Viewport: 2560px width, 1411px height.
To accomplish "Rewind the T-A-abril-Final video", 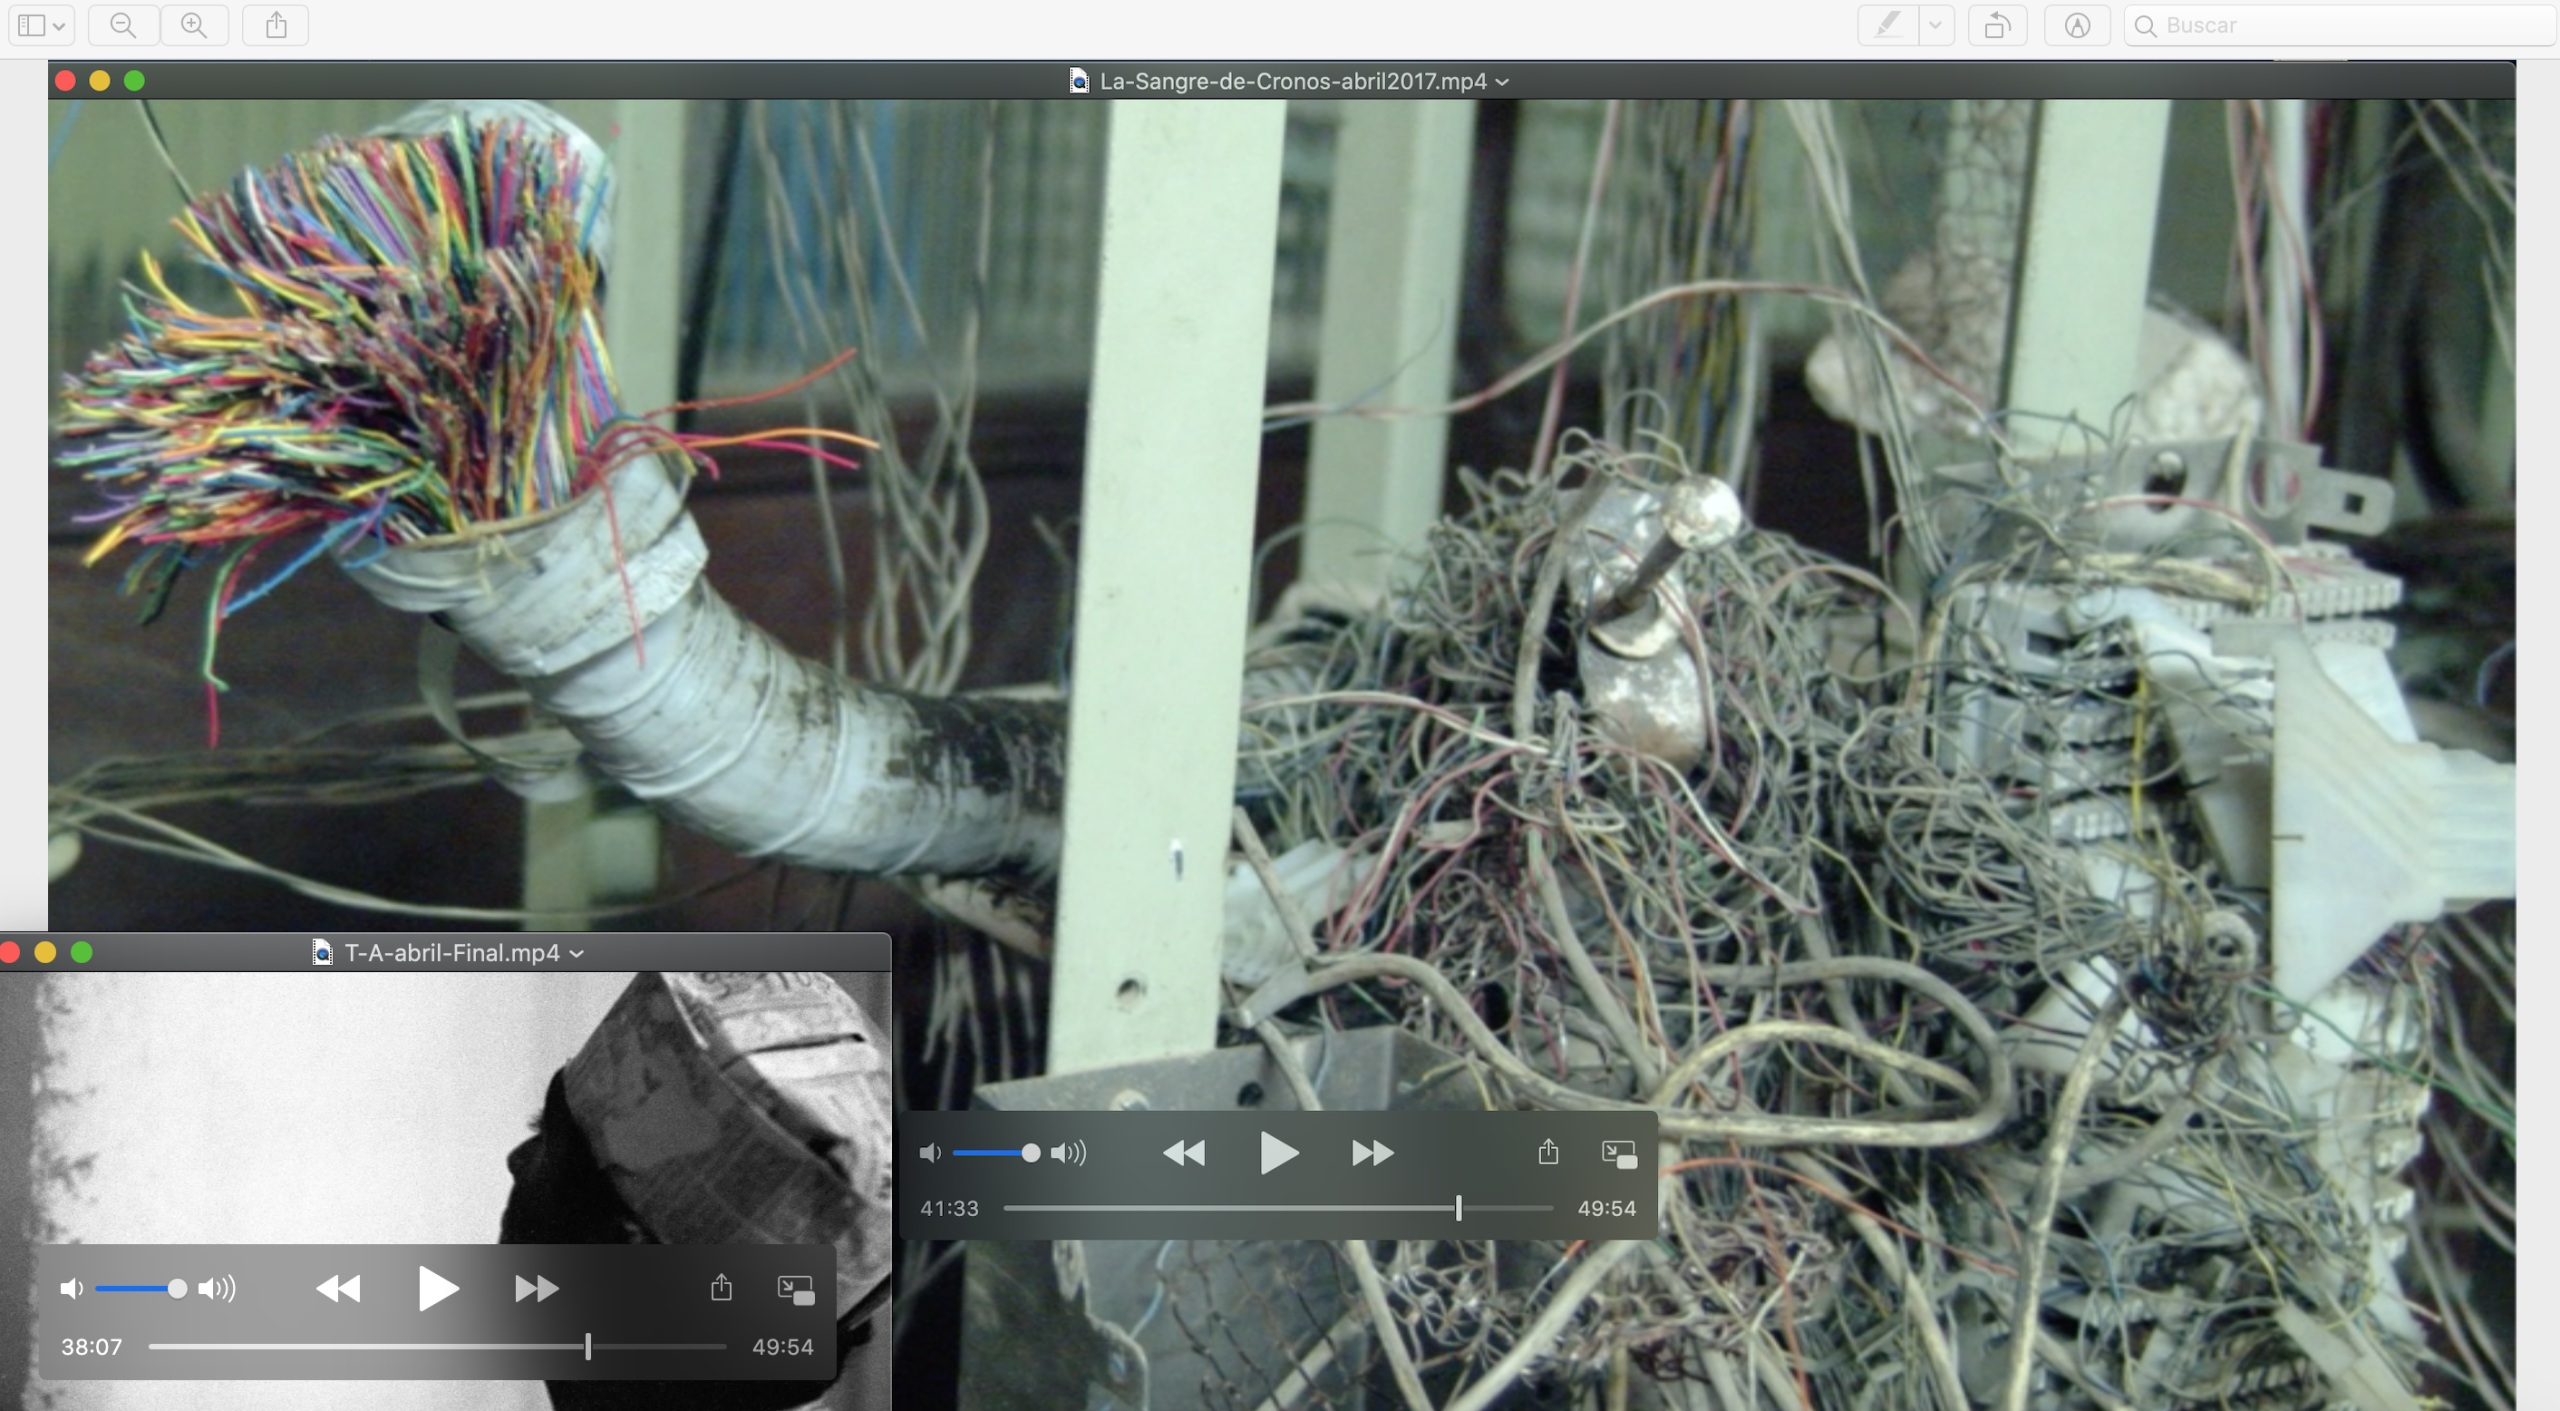I will point(338,1288).
